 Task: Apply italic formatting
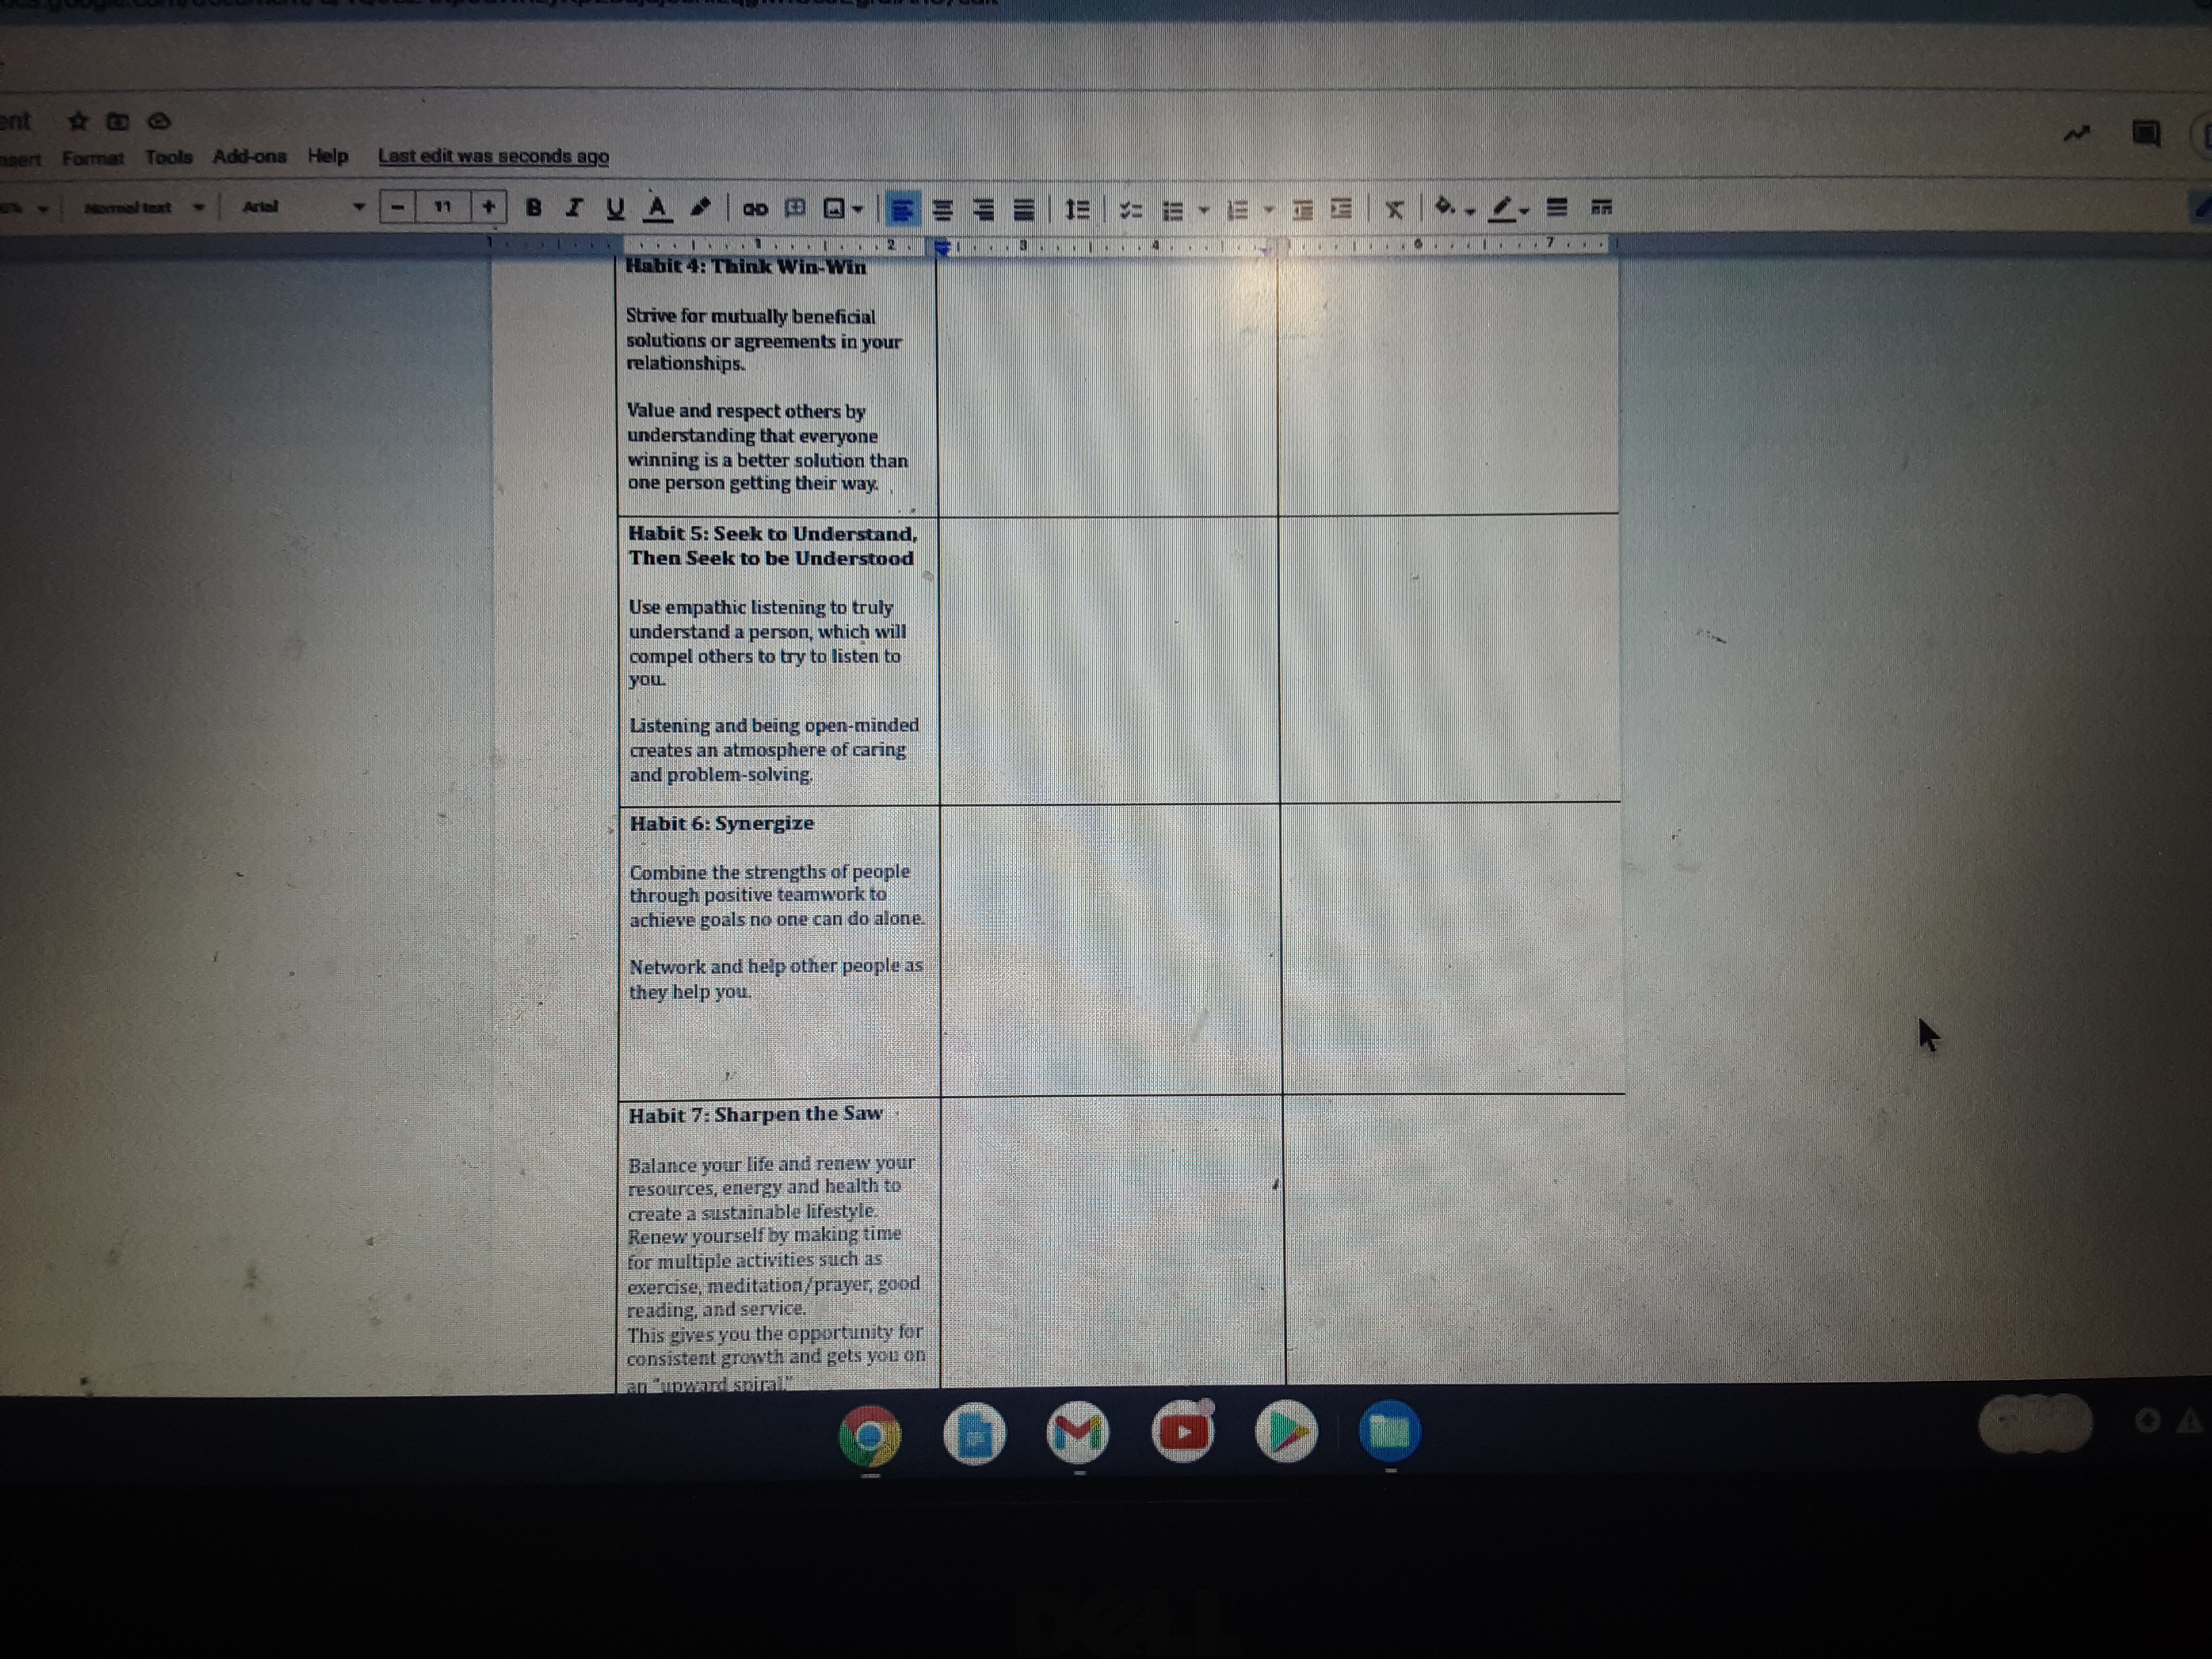tap(574, 207)
